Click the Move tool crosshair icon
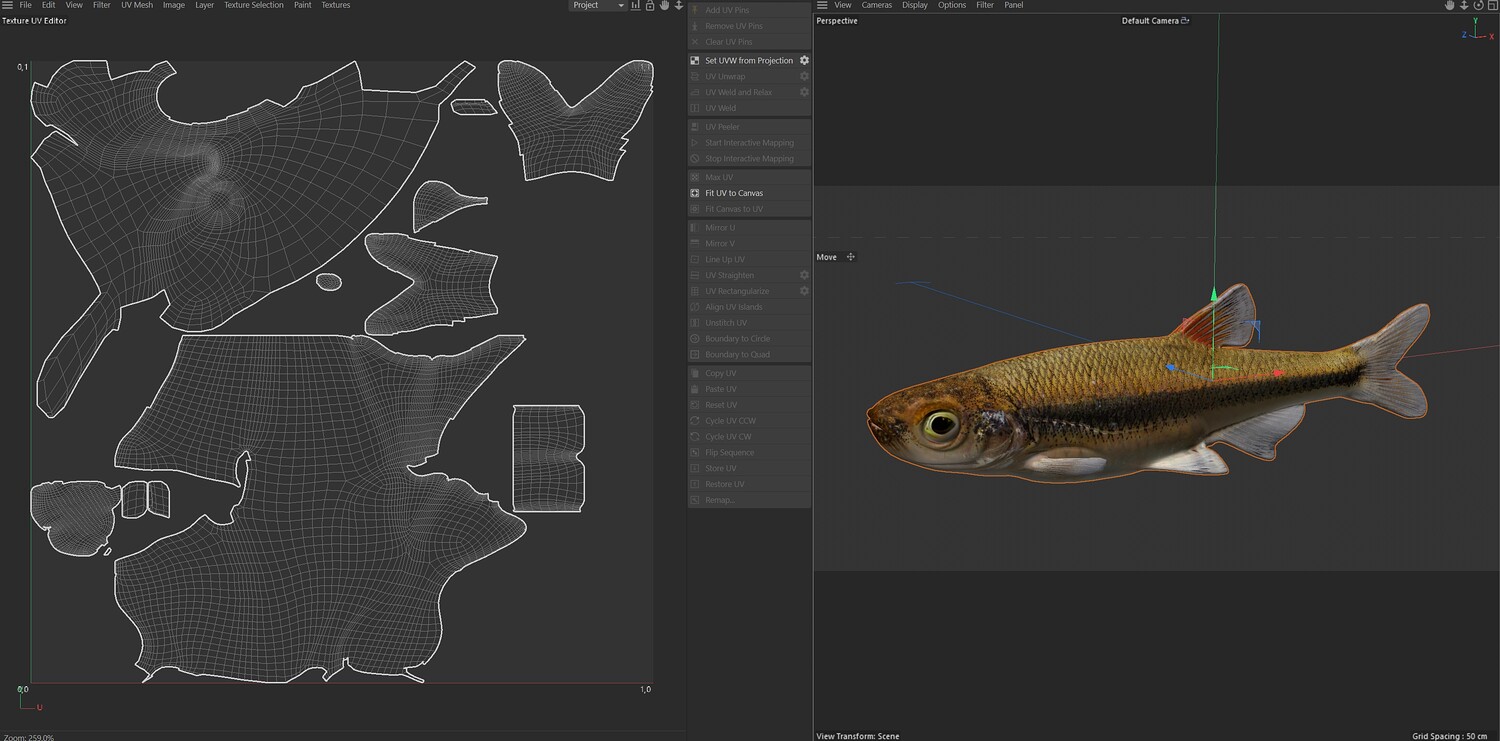The height and width of the screenshot is (741, 1500). pos(851,257)
